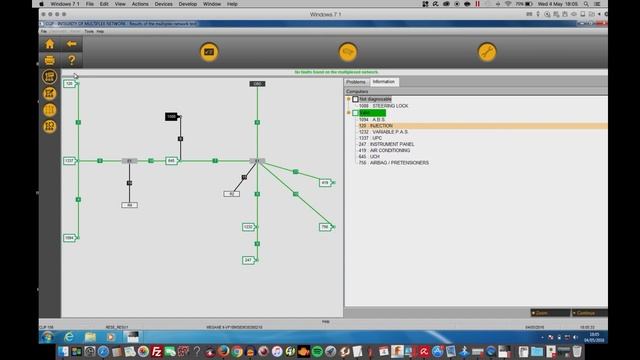Switch to the Information tab
The image size is (640, 360).
click(384, 82)
